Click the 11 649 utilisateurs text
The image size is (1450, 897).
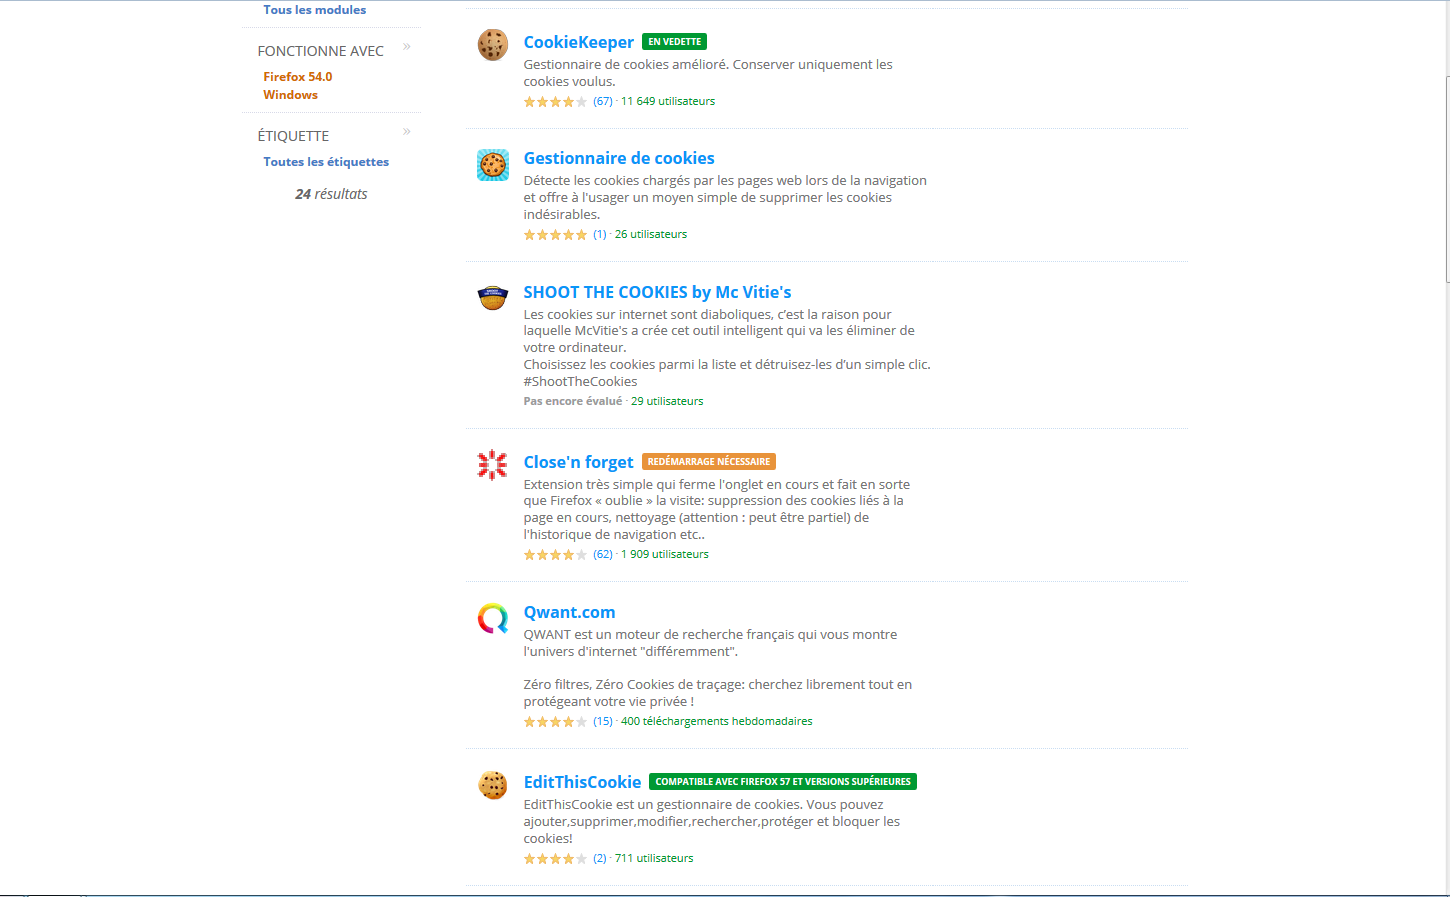[x=668, y=101]
